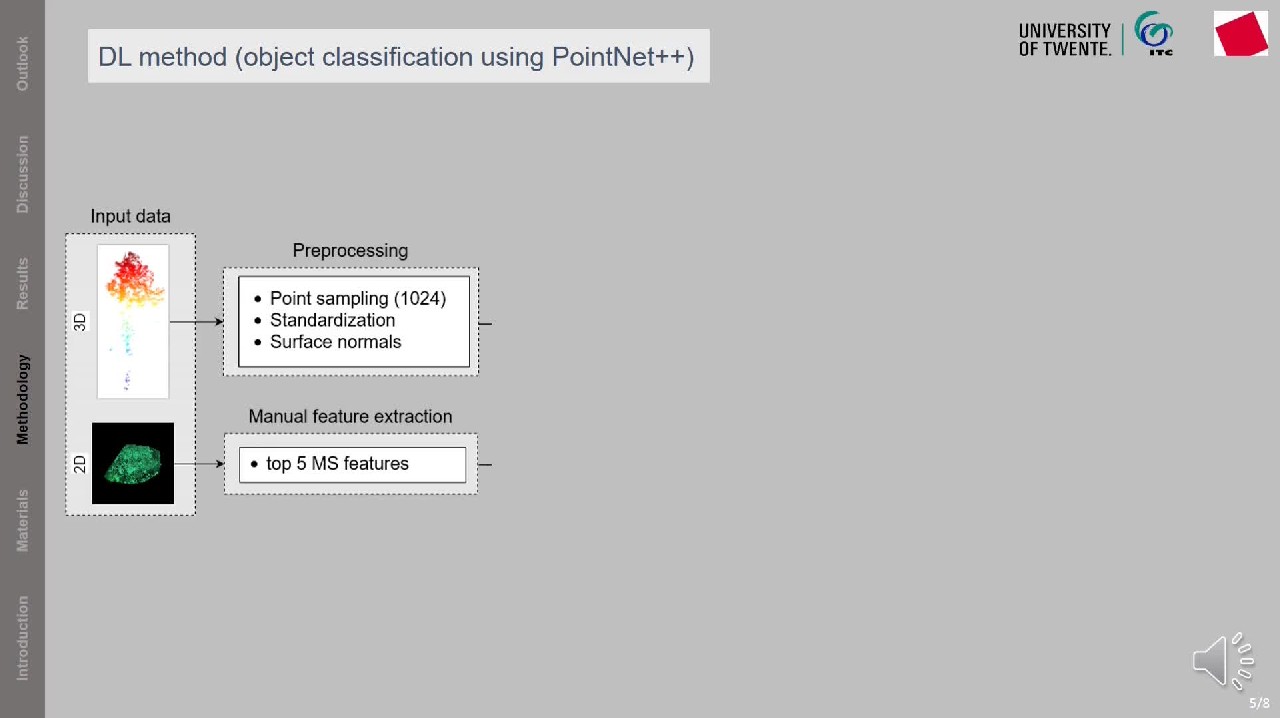Click the Surface normals bullet
This screenshot has width=1280, height=718.
click(335, 342)
